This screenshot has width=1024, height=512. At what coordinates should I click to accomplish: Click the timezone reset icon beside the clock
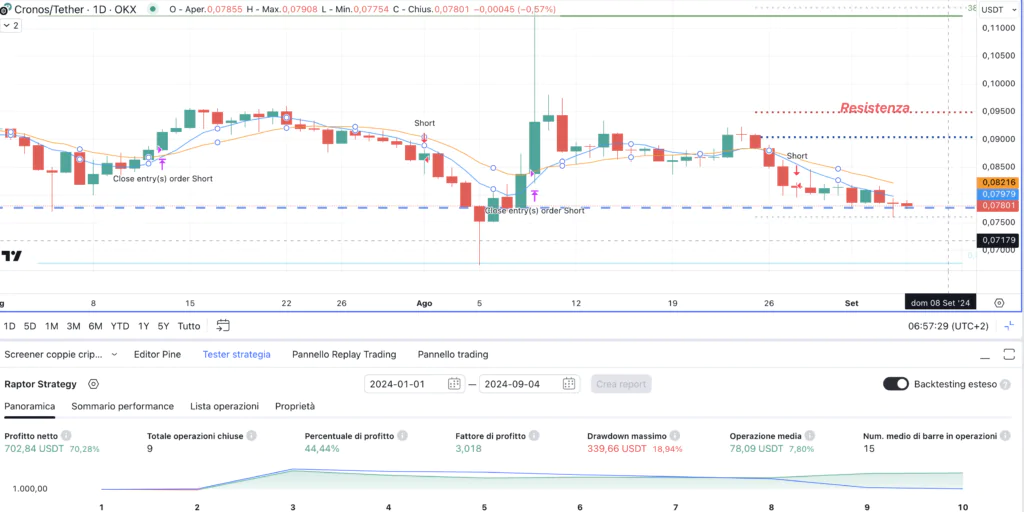[1009, 326]
